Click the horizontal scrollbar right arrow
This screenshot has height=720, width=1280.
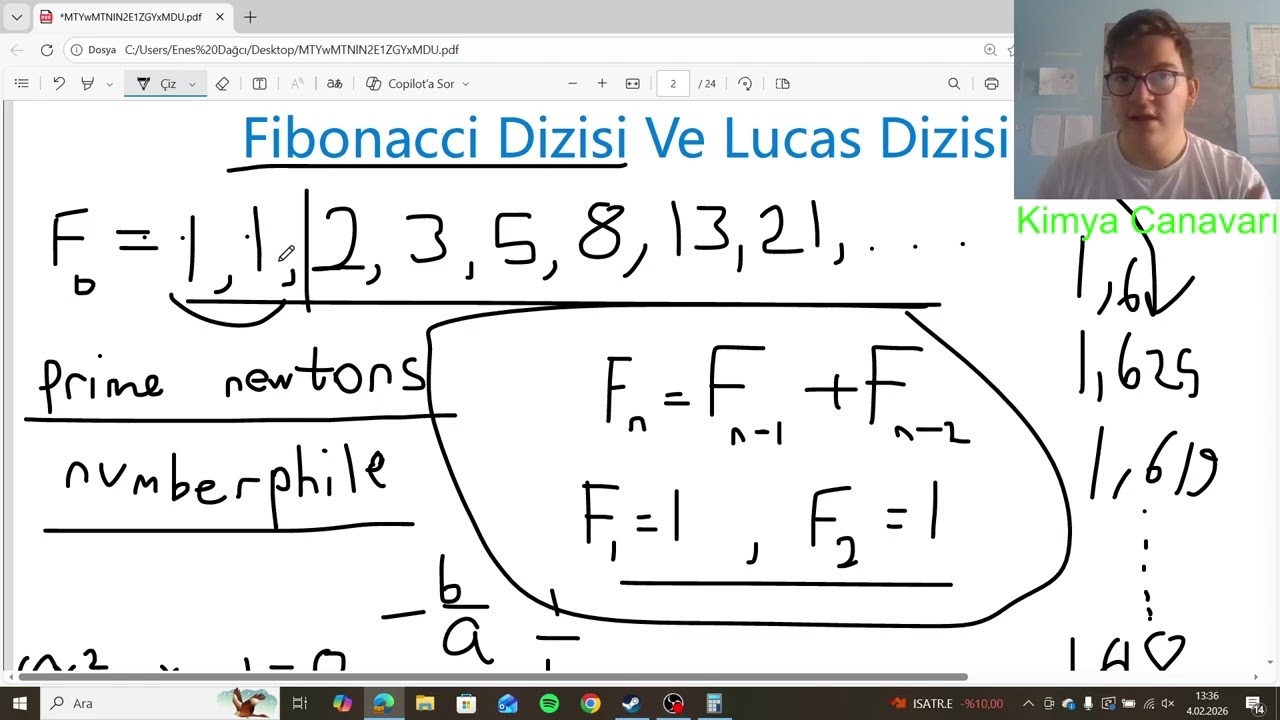1255,677
